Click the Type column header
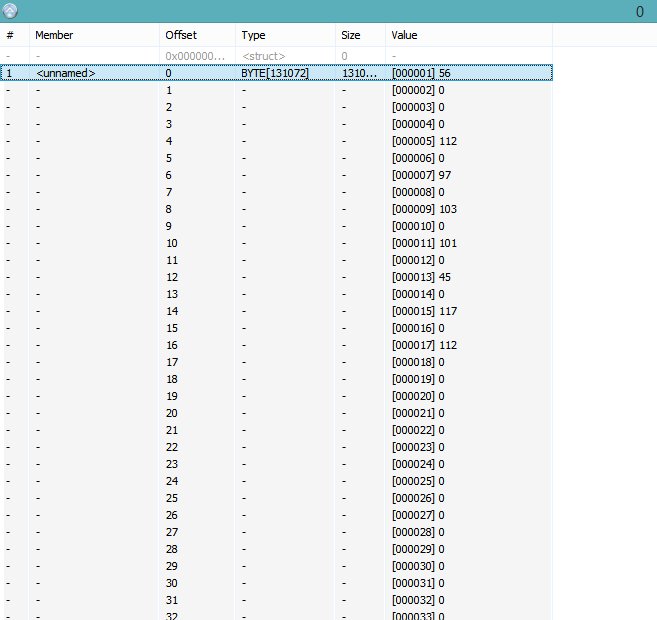Screen dimensions: 657x620 coord(254,35)
